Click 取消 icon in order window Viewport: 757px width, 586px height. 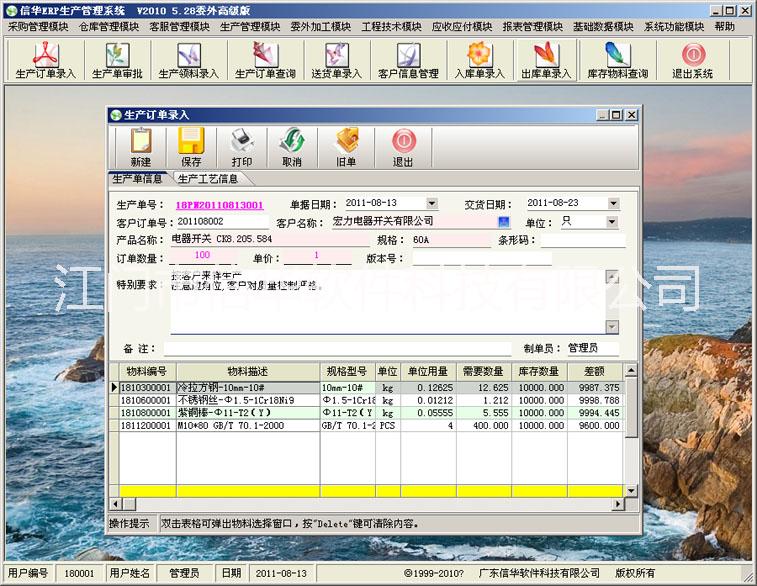tap(292, 147)
